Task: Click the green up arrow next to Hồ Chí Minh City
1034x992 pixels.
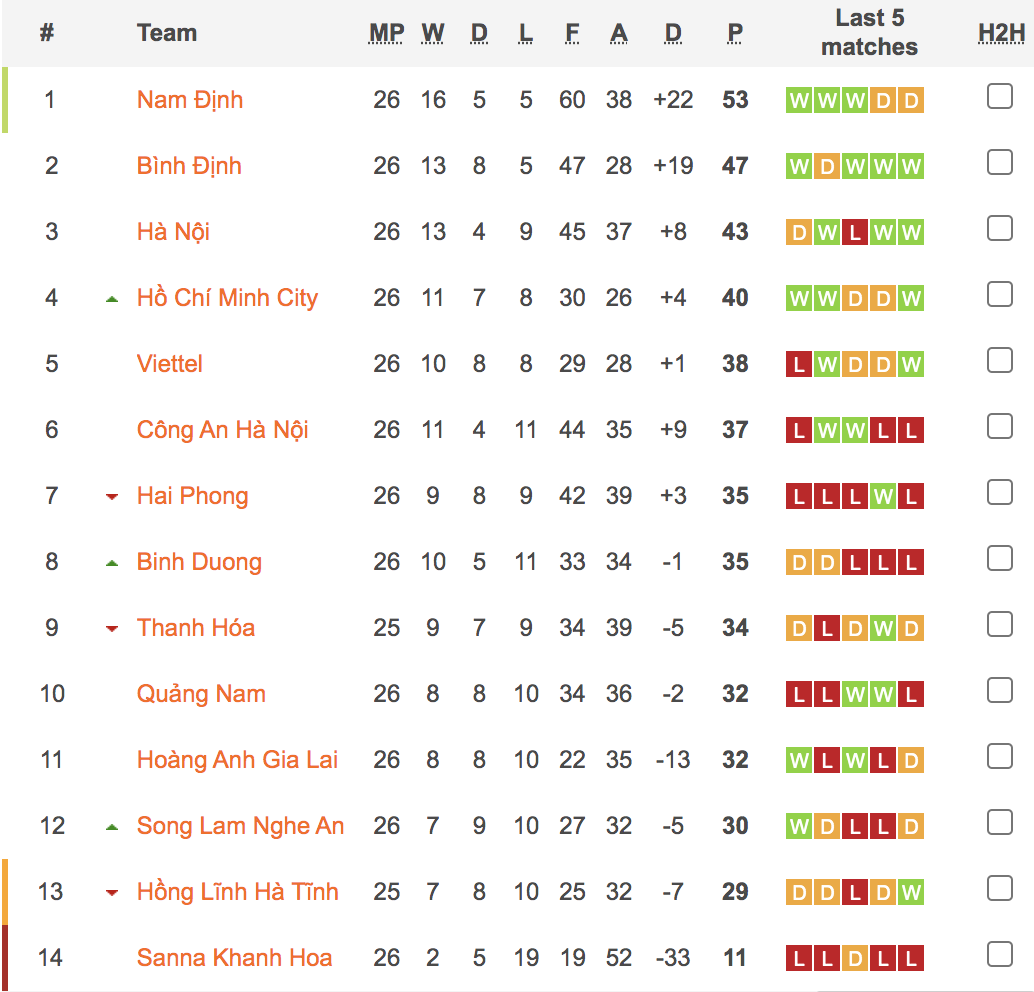Action: [110, 296]
